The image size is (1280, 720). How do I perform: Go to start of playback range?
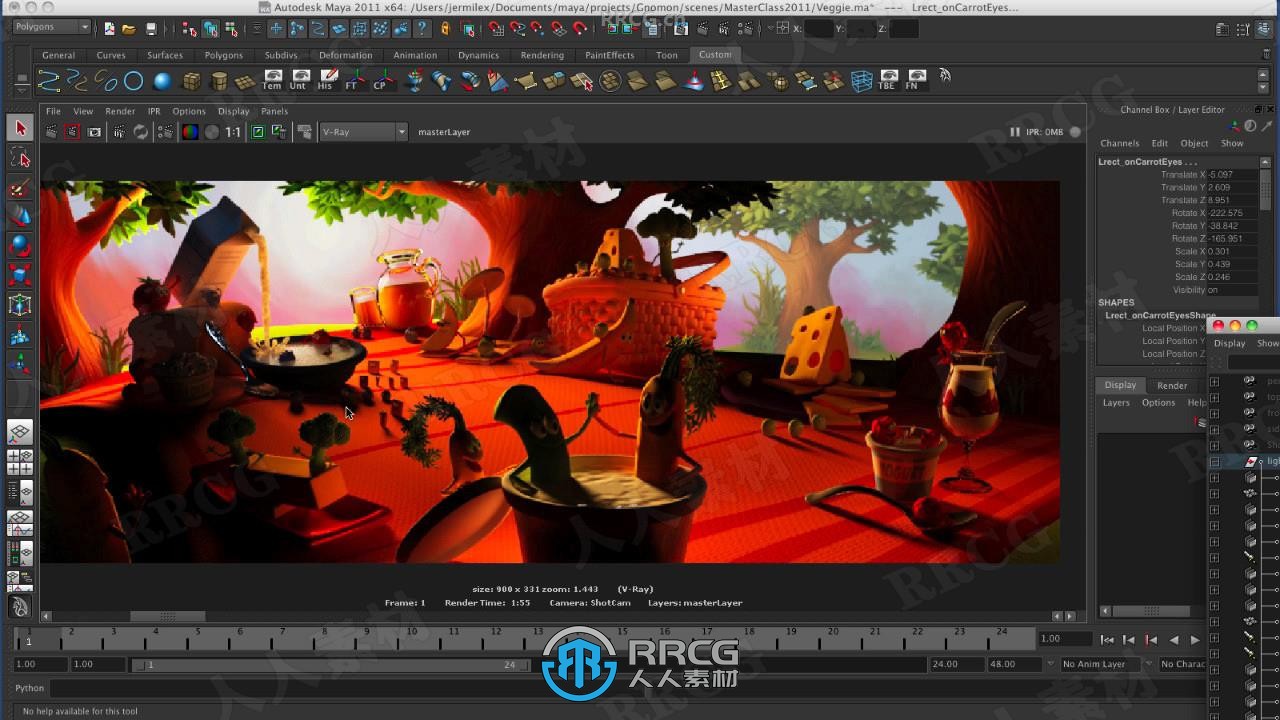coord(1107,640)
